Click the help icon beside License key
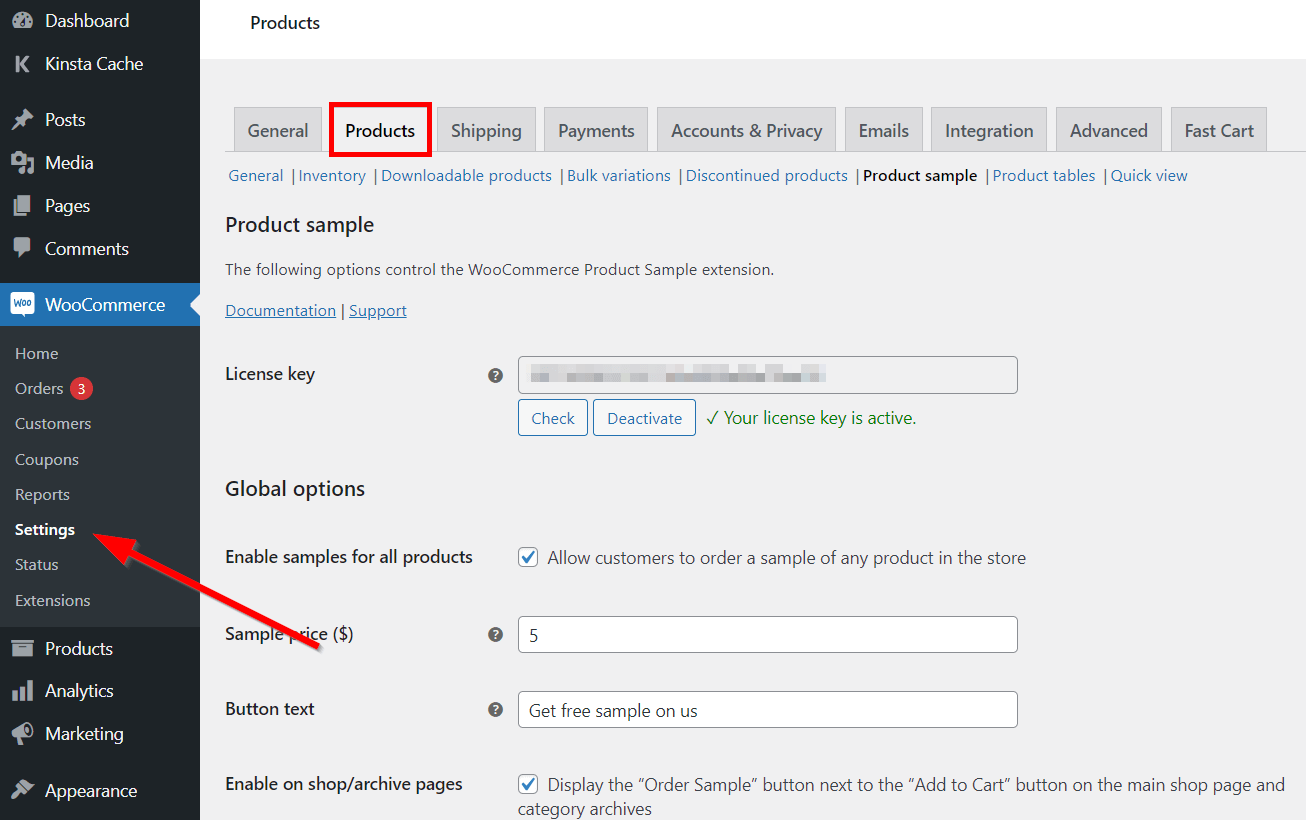1306x820 pixels. (495, 375)
